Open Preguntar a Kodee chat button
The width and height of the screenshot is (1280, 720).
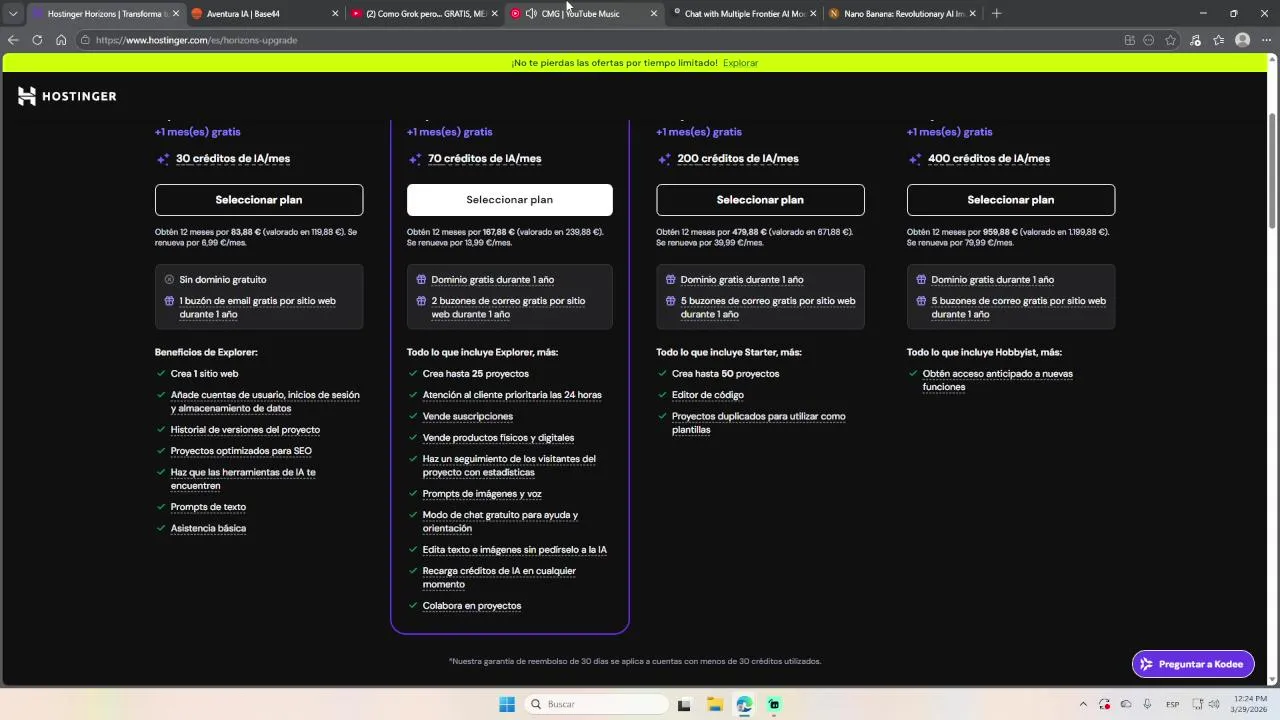(x=1193, y=664)
